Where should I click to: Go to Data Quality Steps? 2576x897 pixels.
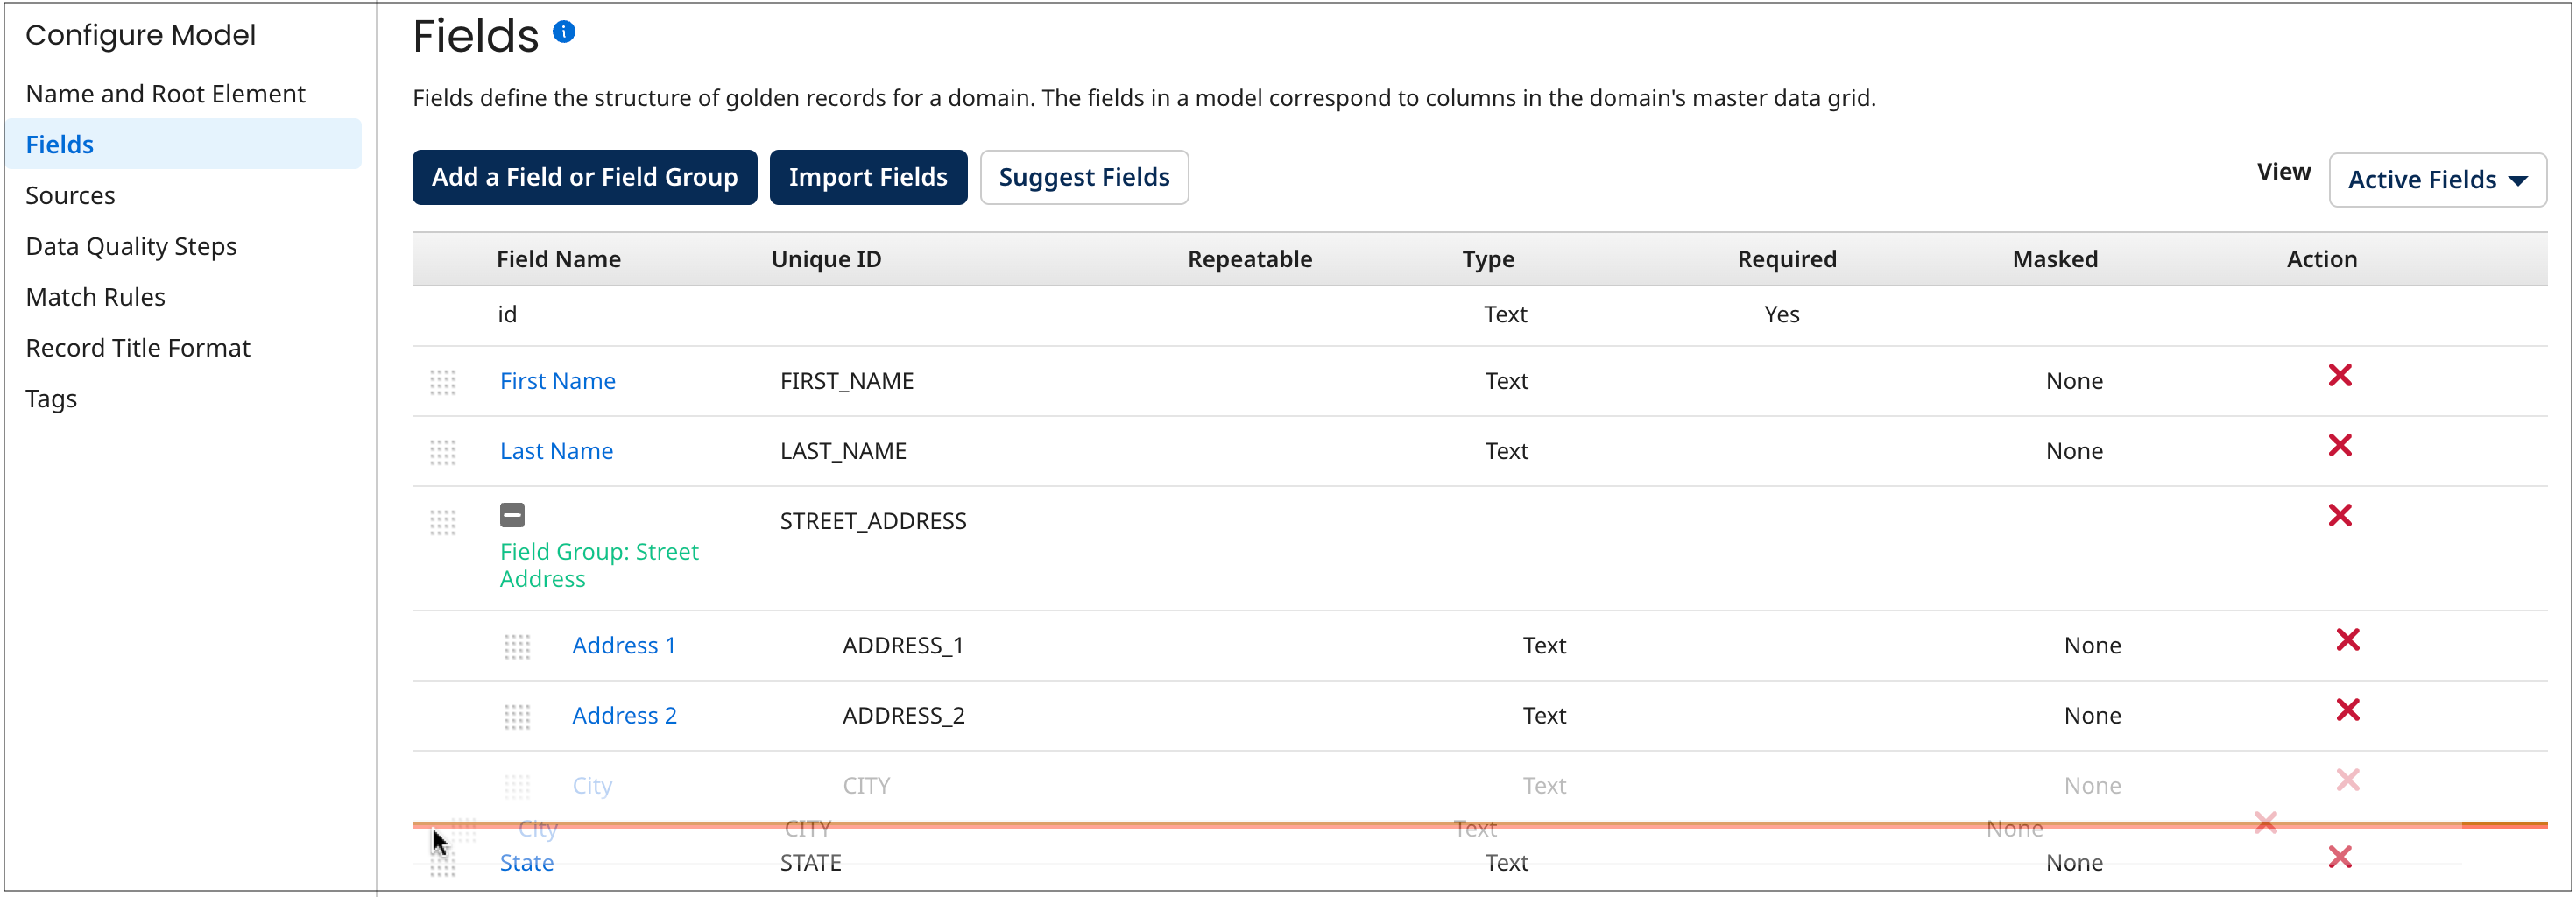pyautogui.click(x=131, y=246)
